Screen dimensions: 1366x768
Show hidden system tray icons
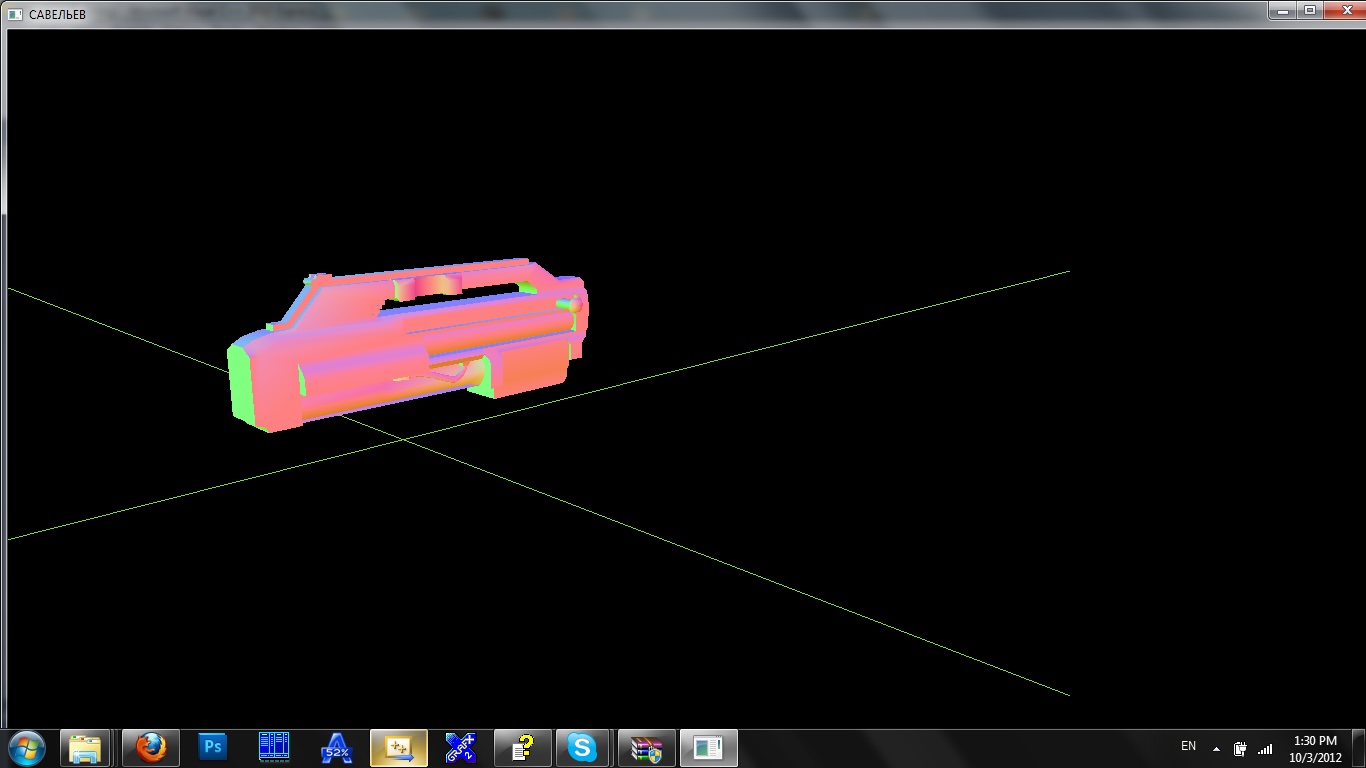coord(1216,748)
